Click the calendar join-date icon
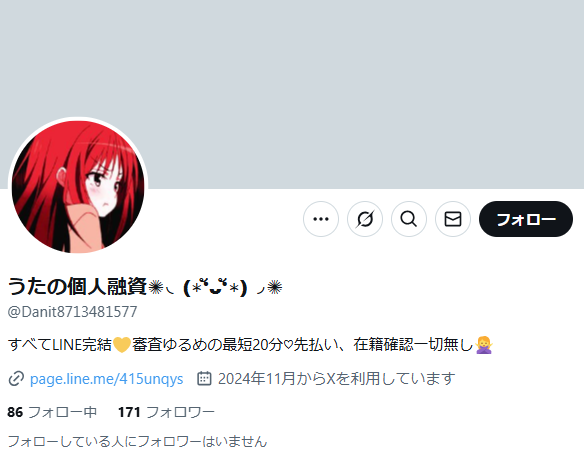The image size is (584, 468). click(204, 379)
